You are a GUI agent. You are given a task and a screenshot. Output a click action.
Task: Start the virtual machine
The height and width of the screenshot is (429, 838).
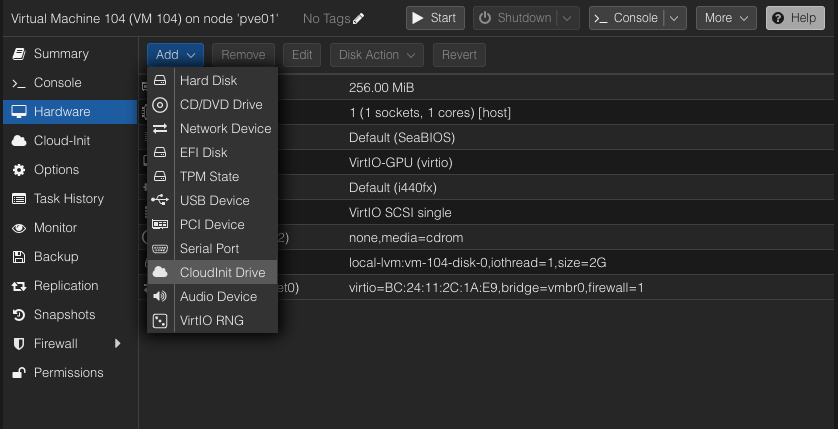[433, 18]
